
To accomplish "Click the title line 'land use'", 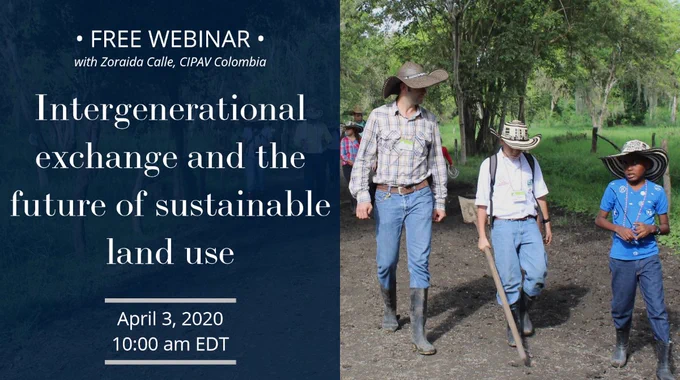I will click(170, 252).
